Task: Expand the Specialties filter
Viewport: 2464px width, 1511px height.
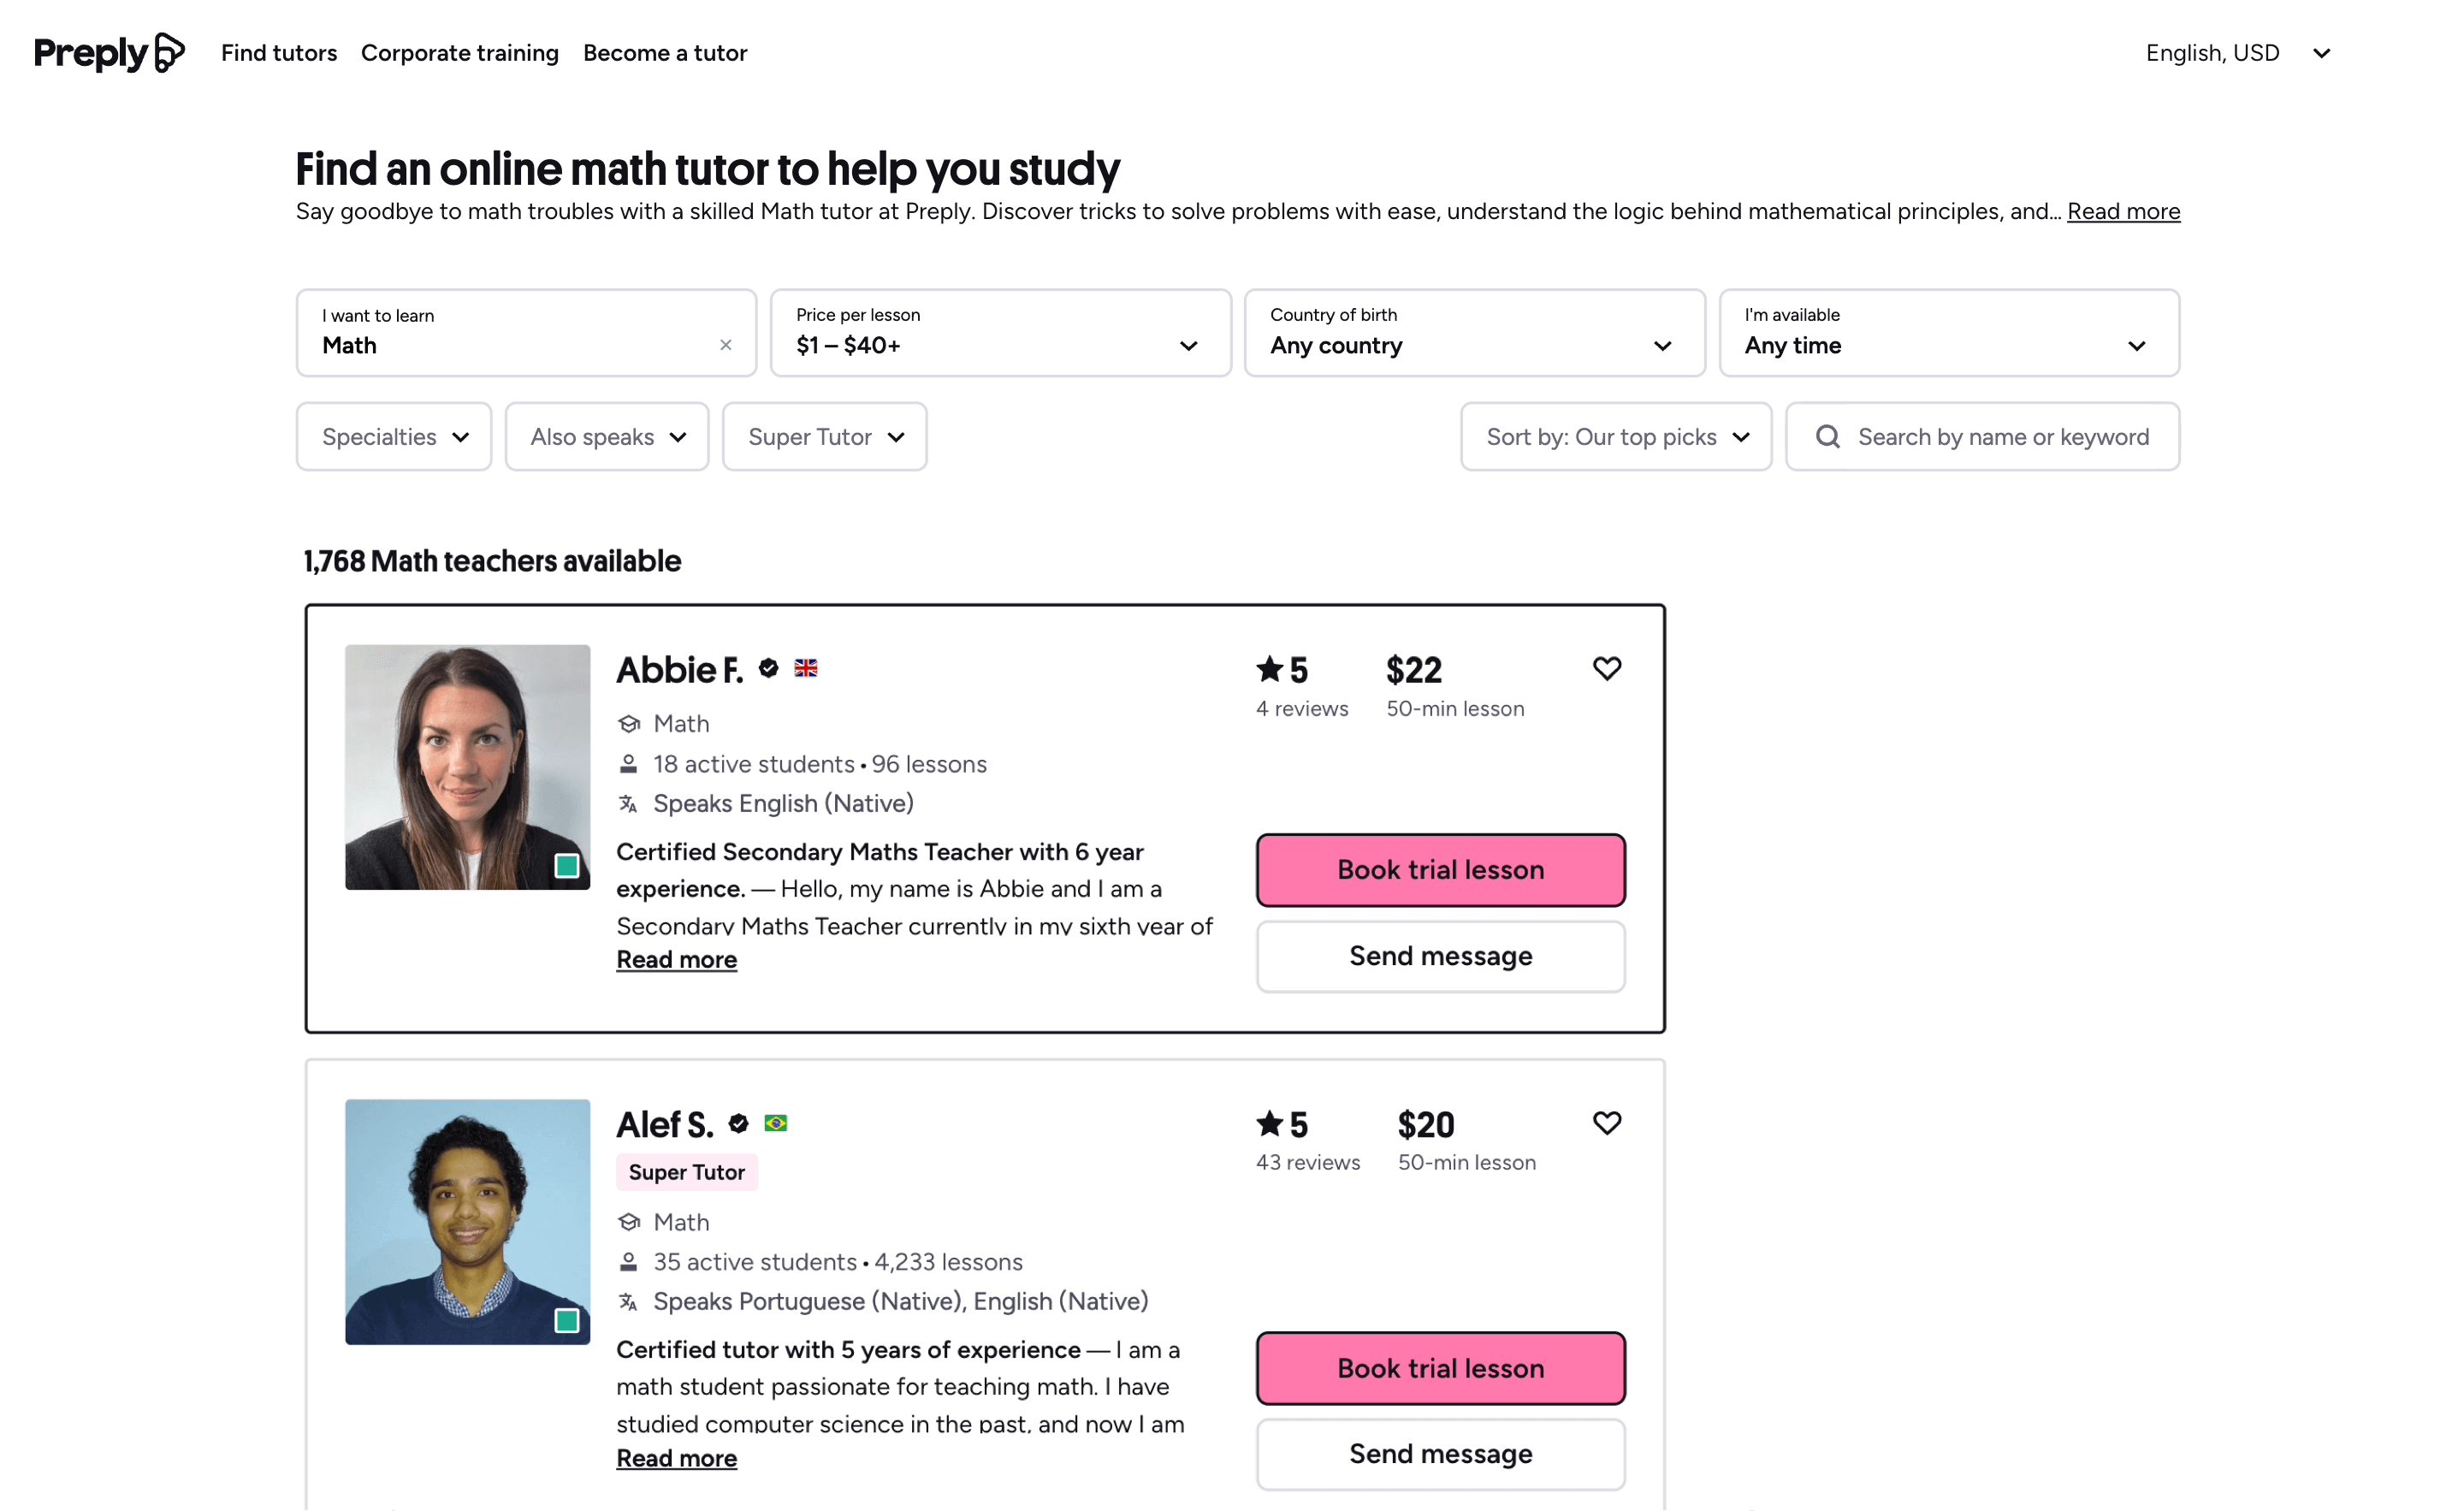Action: [x=393, y=436]
